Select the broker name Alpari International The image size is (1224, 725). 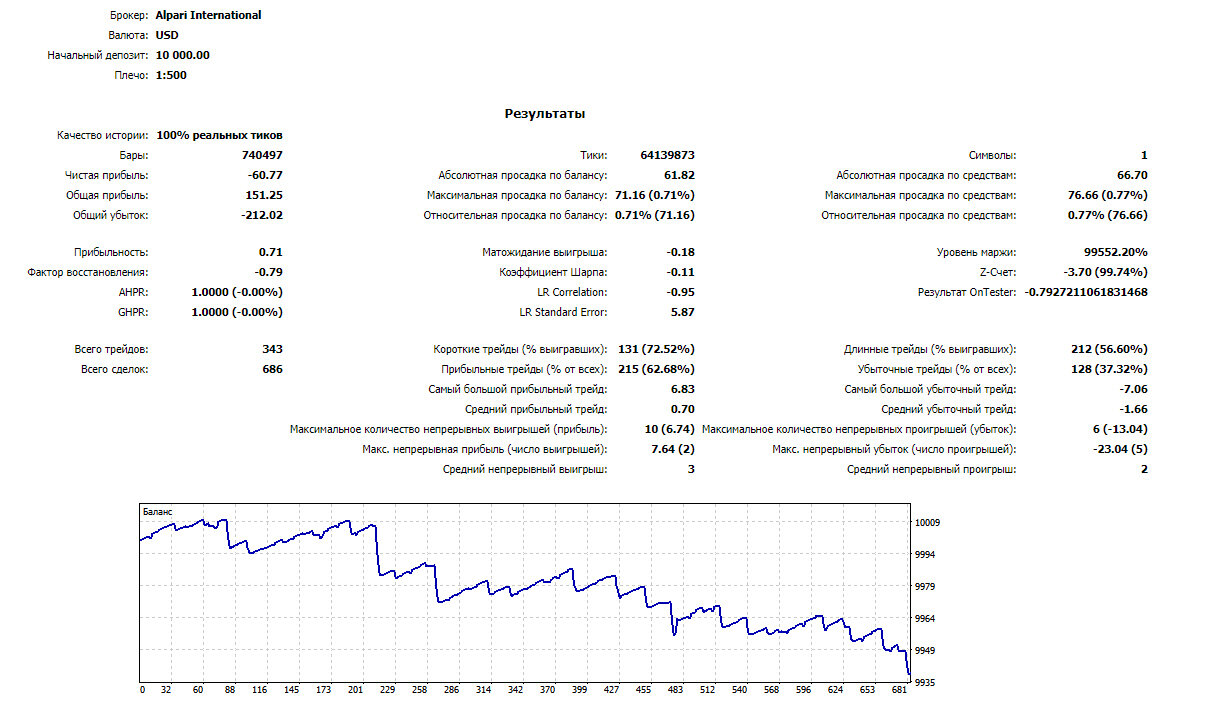(x=209, y=15)
